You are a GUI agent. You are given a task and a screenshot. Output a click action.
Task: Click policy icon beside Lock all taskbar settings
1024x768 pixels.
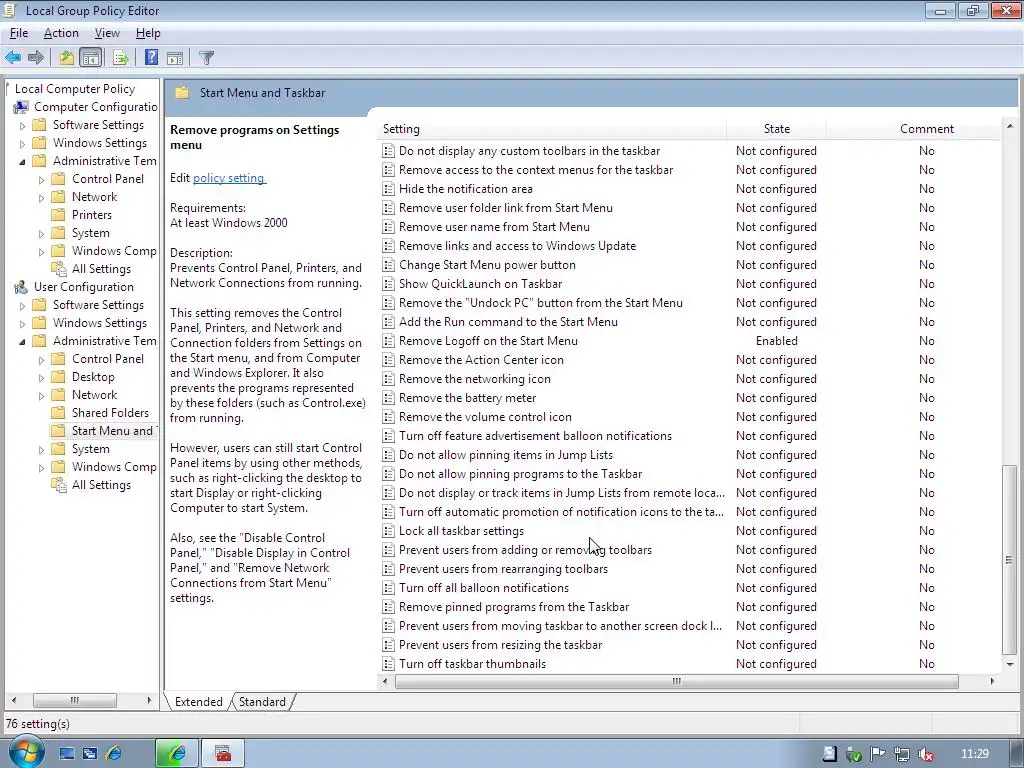(388, 531)
